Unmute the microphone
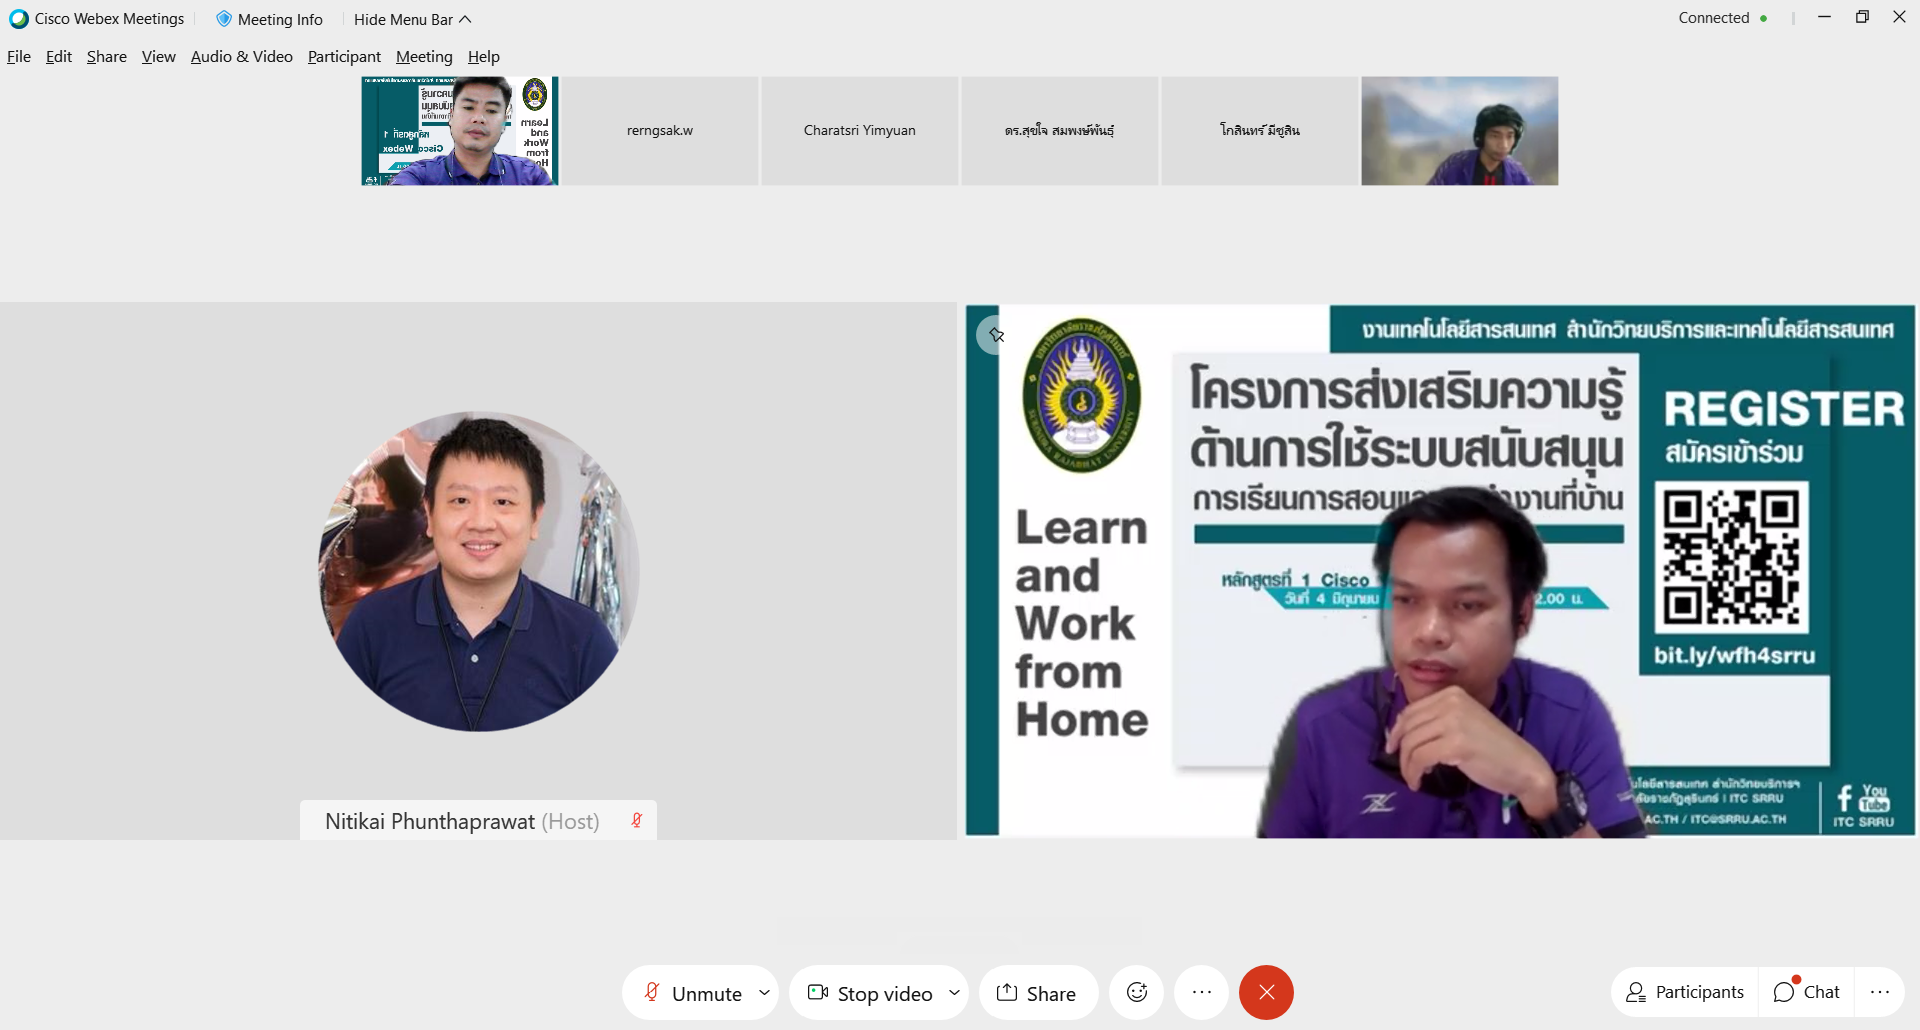Image resolution: width=1920 pixels, height=1030 pixels. tap(693, 993)
